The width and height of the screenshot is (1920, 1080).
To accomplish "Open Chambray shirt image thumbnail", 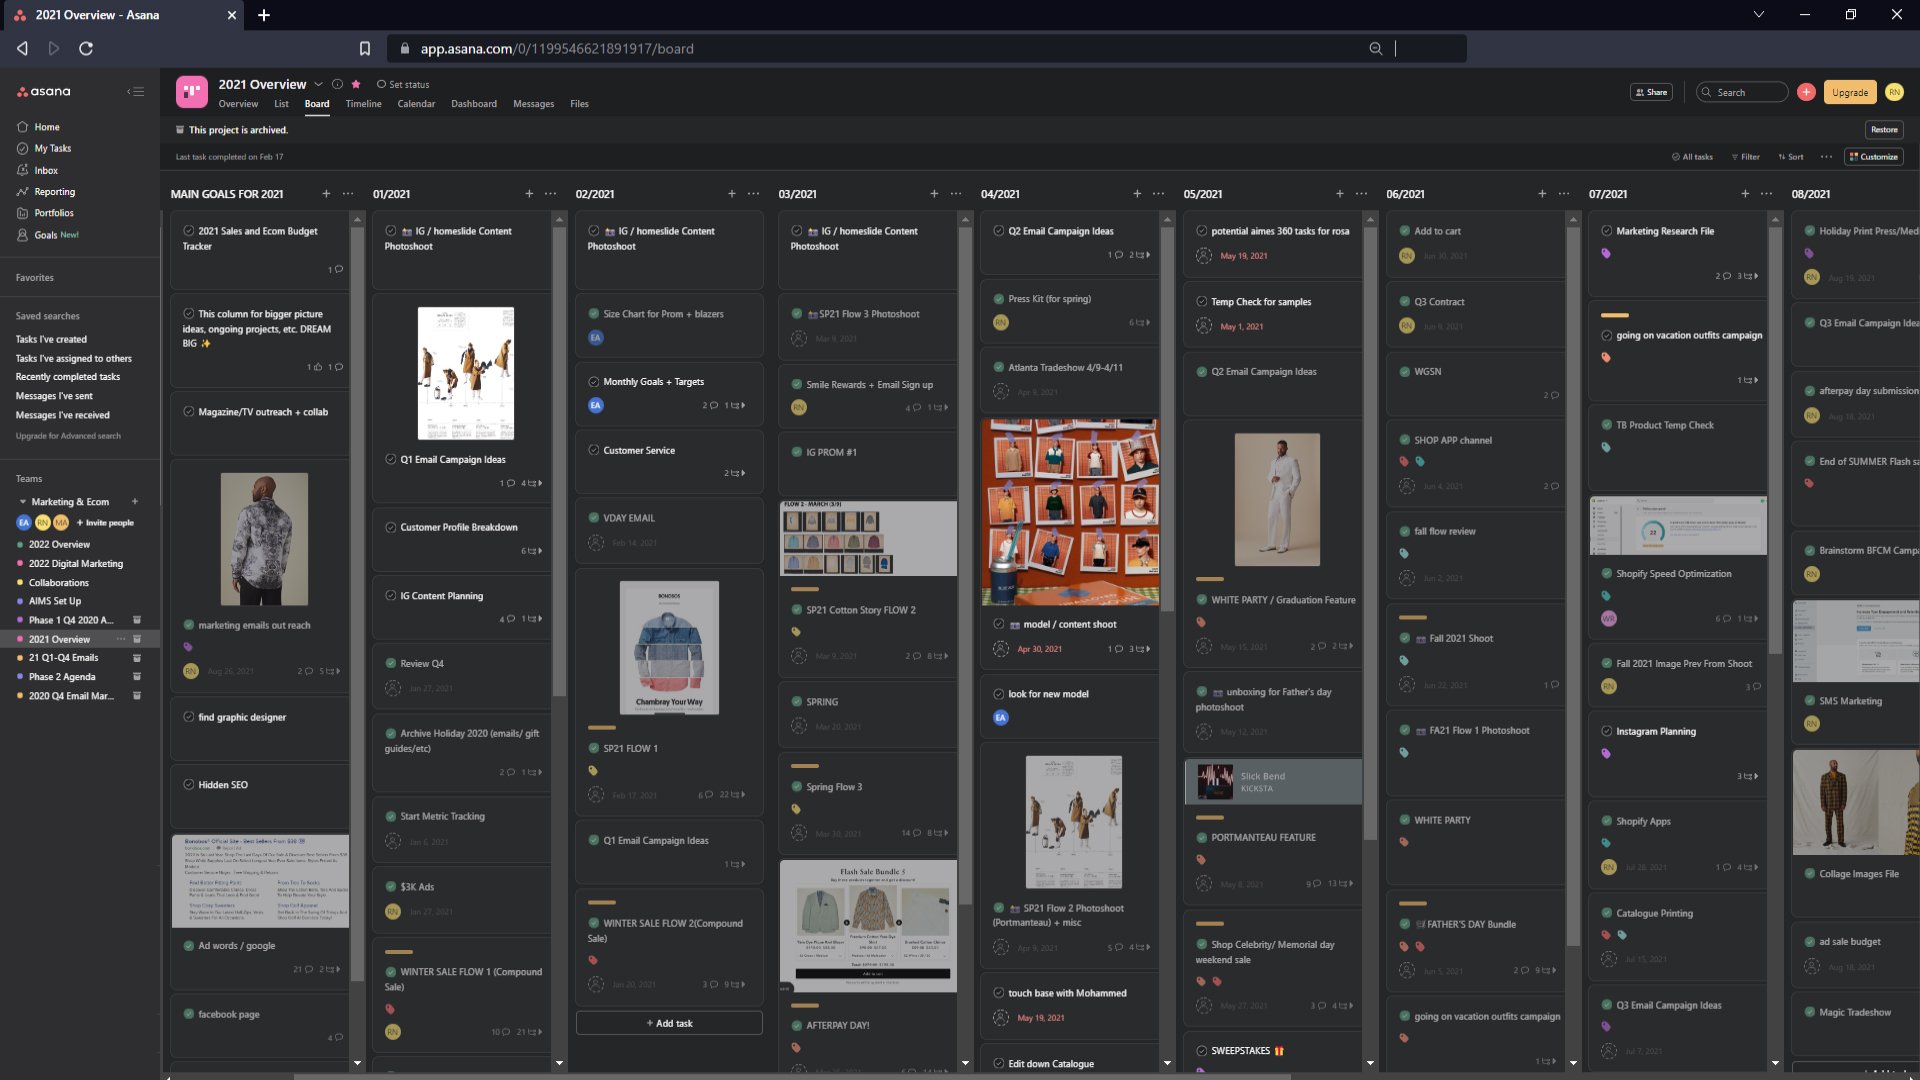I will click(x=669, y=648).
